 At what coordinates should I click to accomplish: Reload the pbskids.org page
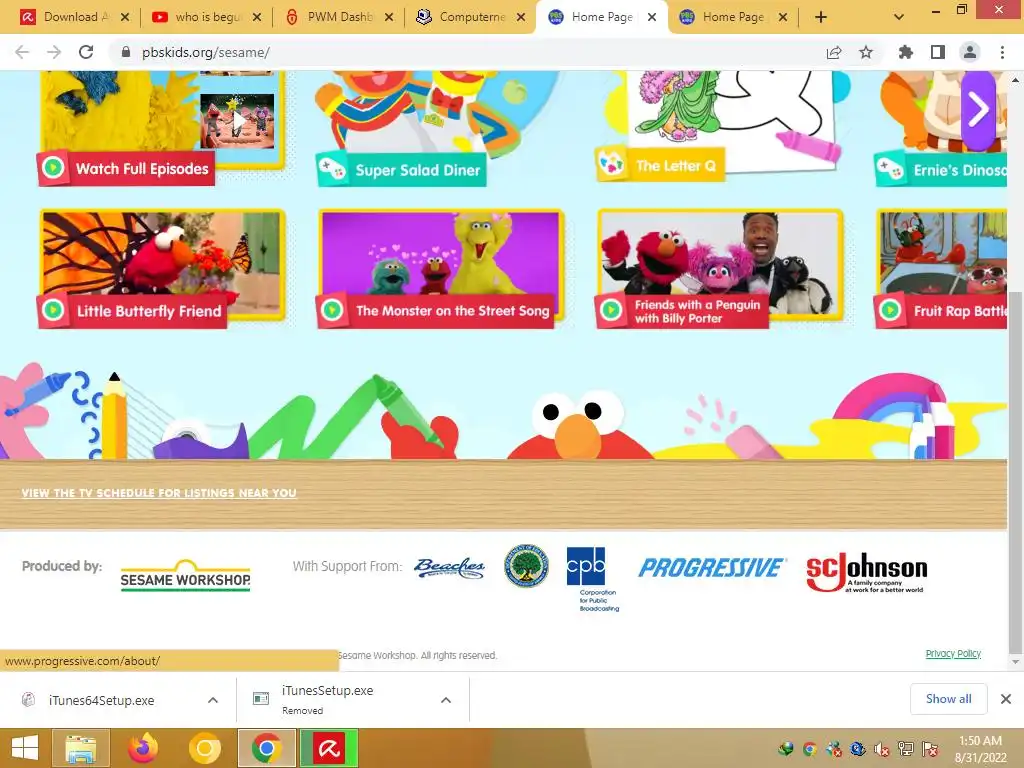click(x=86, y=52)
